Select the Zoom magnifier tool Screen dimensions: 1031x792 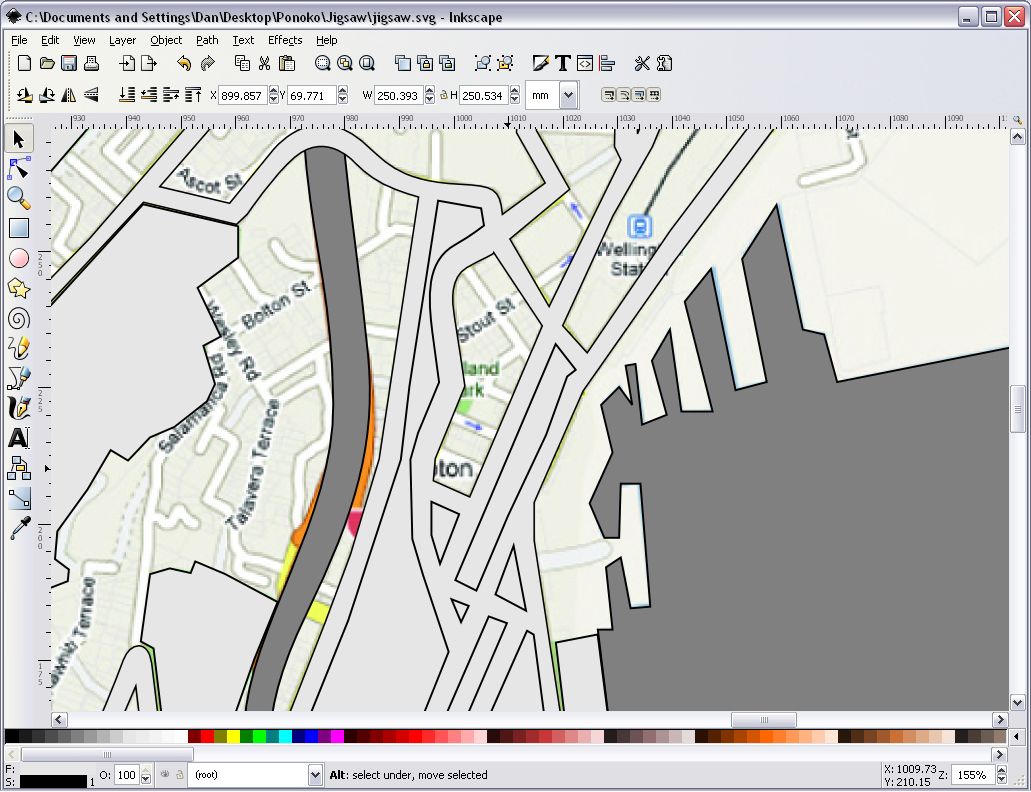[19, 198]
